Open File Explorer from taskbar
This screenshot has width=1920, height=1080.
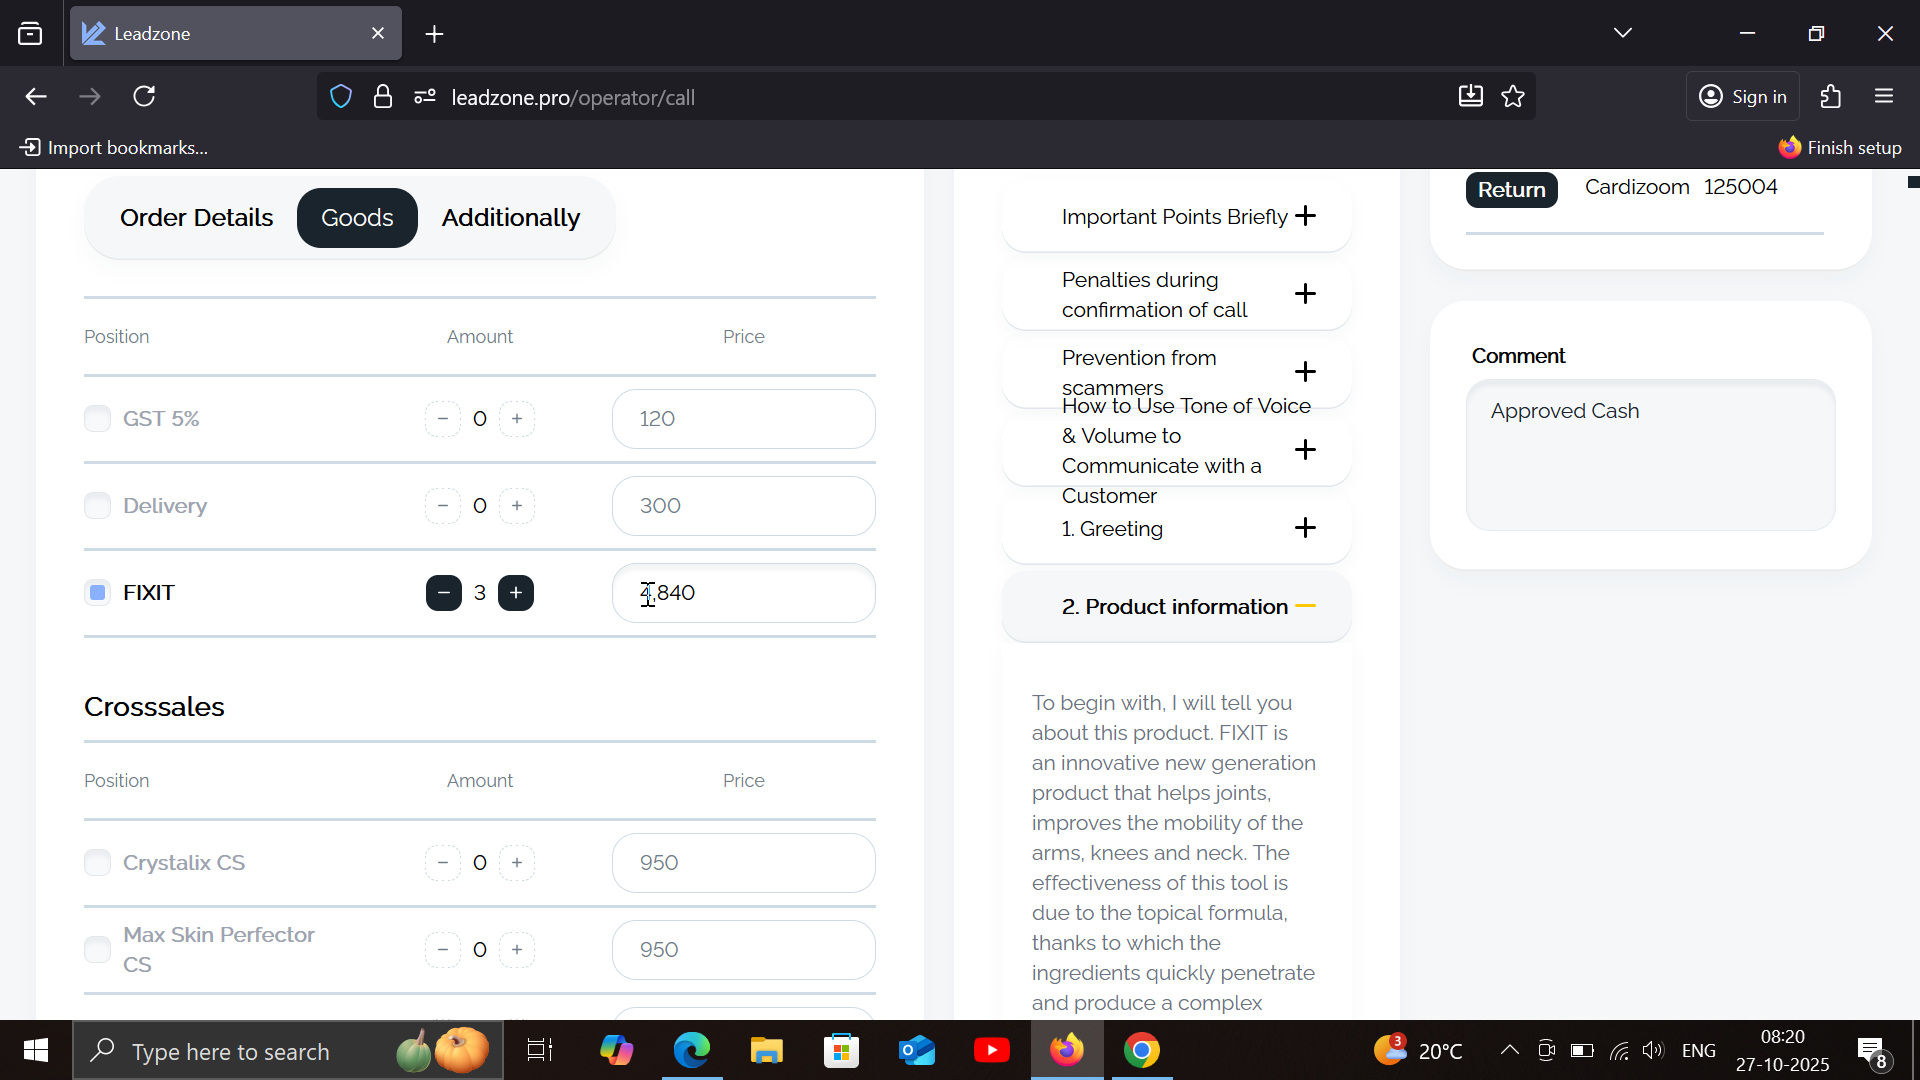coord(767,1051)
